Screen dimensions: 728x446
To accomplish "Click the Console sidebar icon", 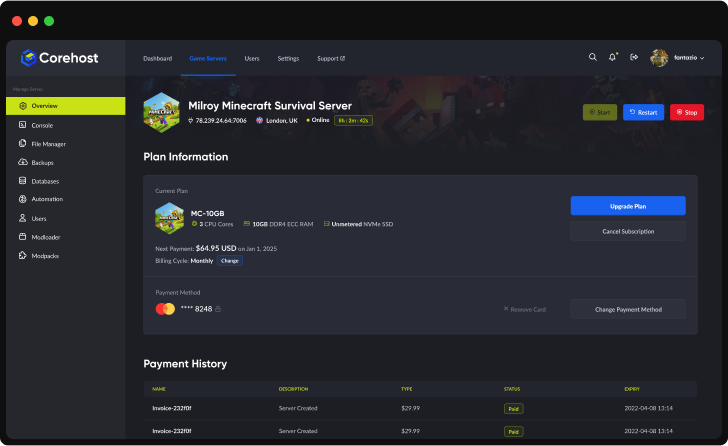I will coord(22,125).
